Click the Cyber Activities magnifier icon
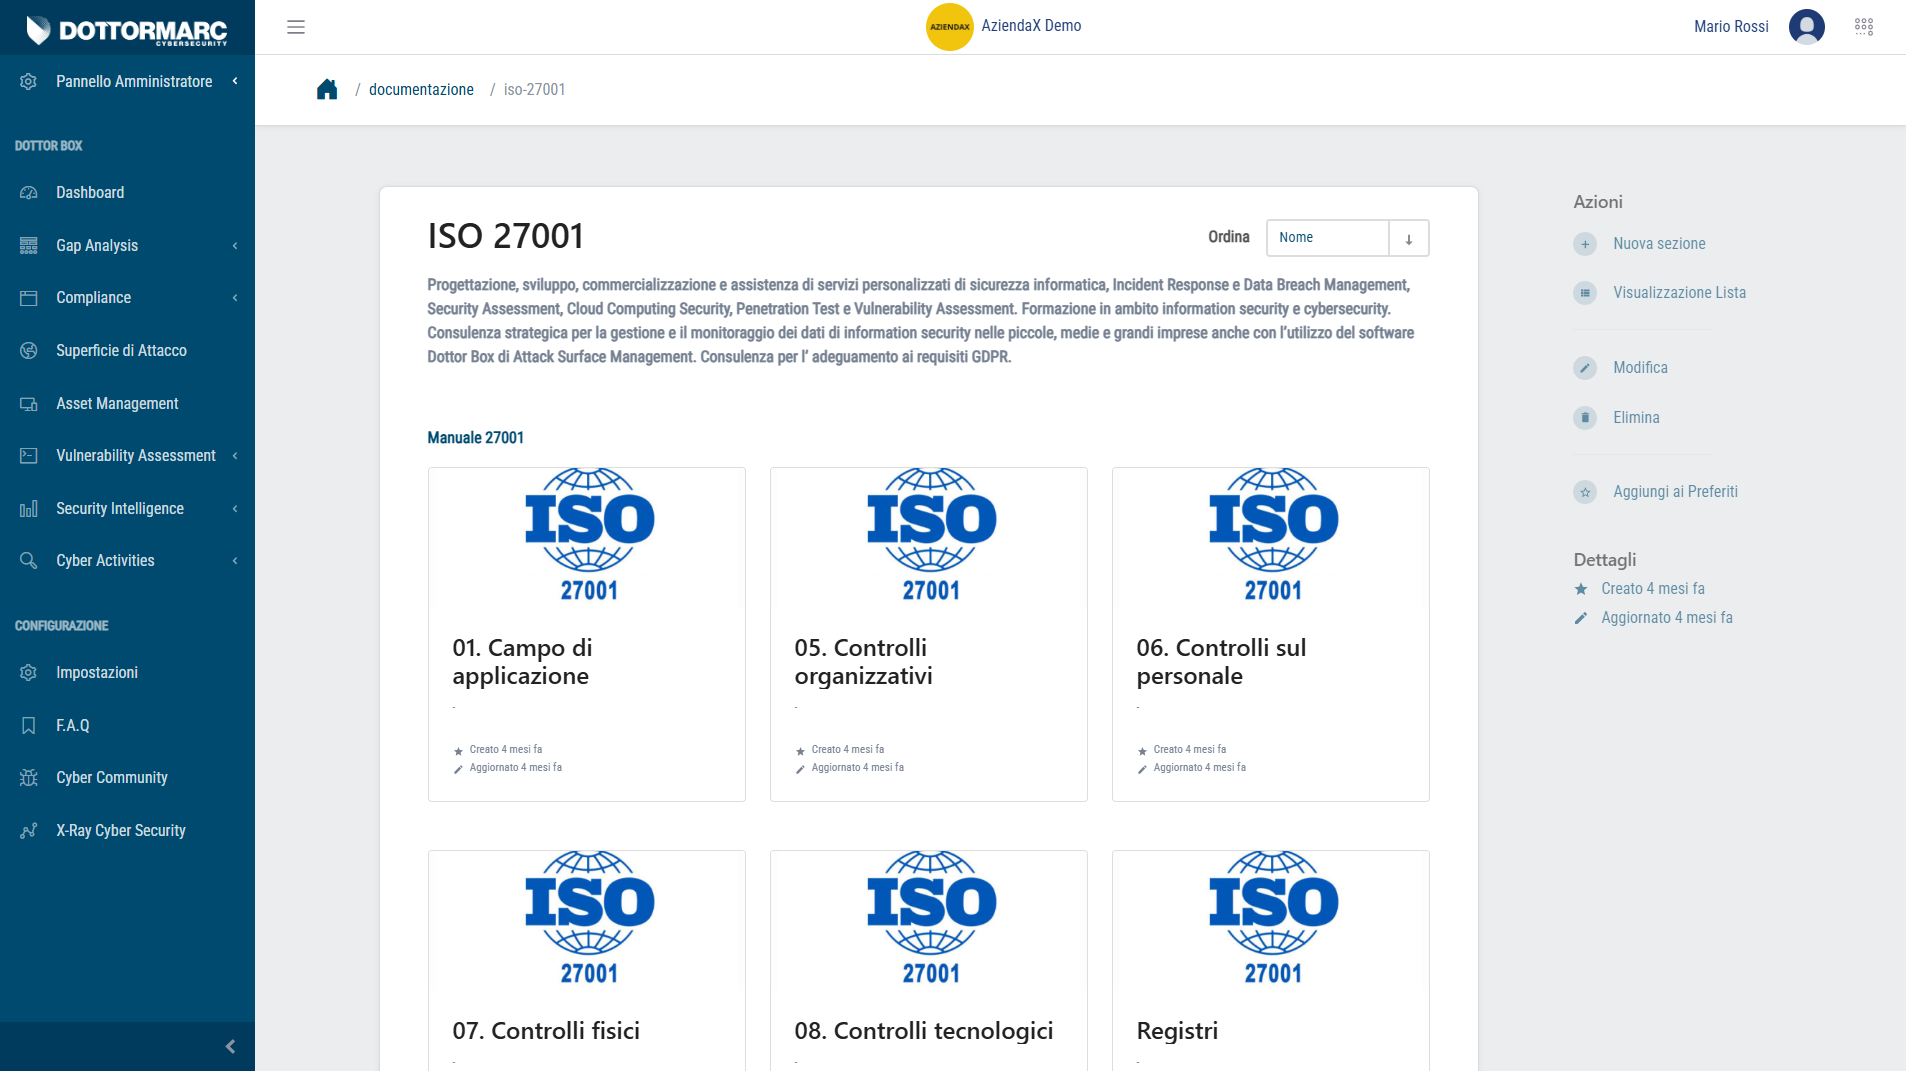 pyautogui.click(x=29, y=561)
